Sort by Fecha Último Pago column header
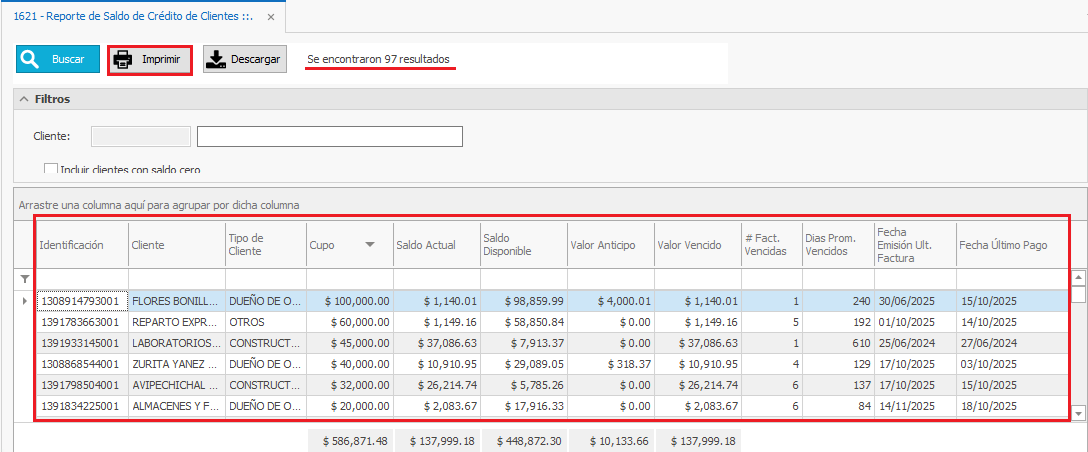The image size is (1088, 452). pos(1002,245)
